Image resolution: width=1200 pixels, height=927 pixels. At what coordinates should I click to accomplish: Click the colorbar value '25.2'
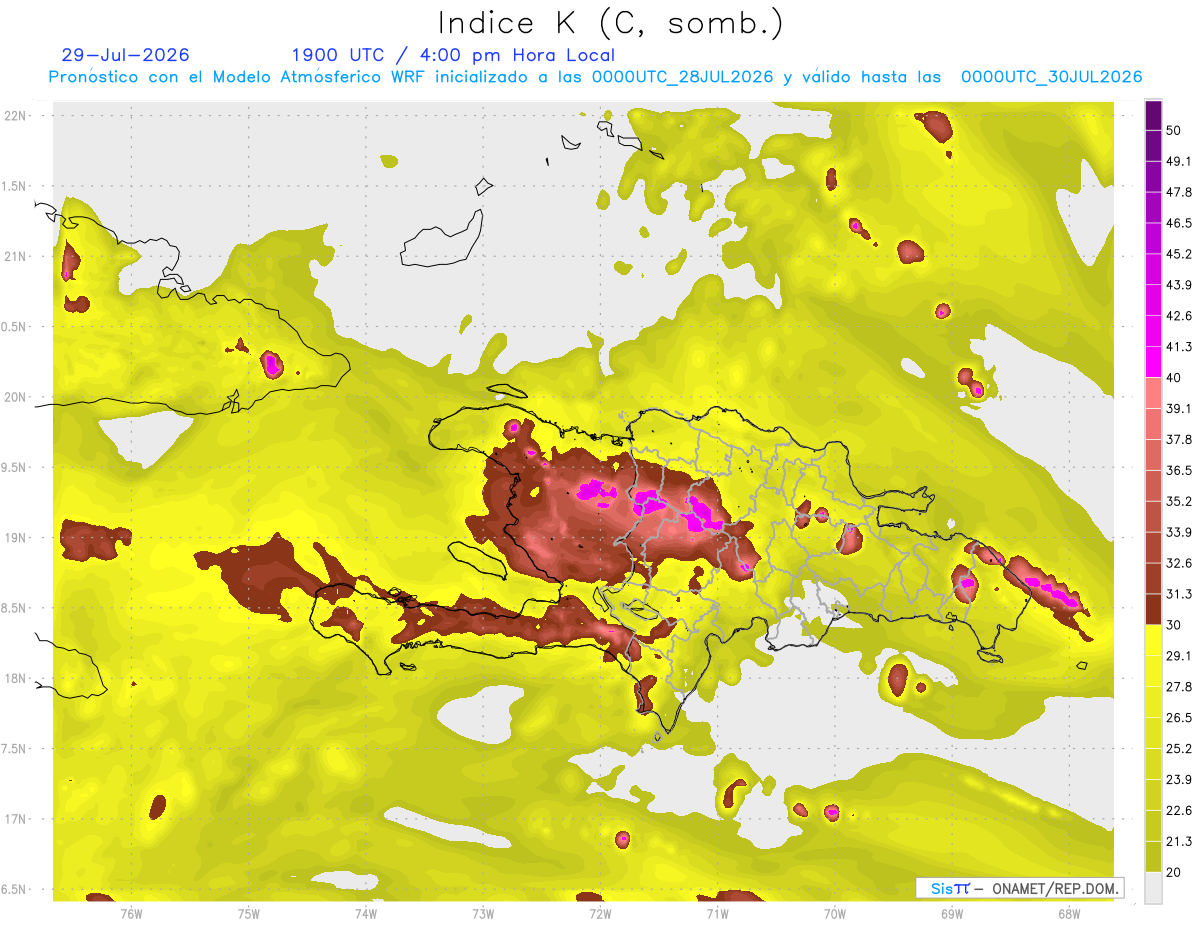click(x=1178, y=749)
